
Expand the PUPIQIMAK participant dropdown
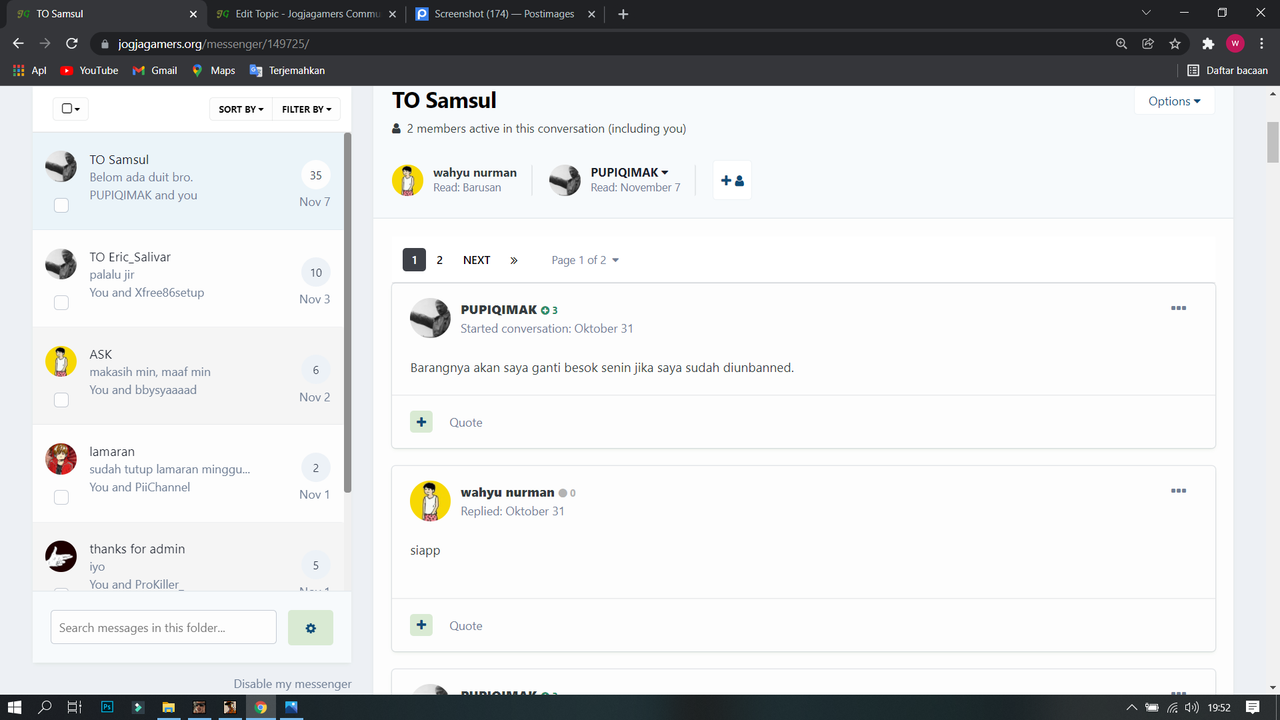coord(630,172)
